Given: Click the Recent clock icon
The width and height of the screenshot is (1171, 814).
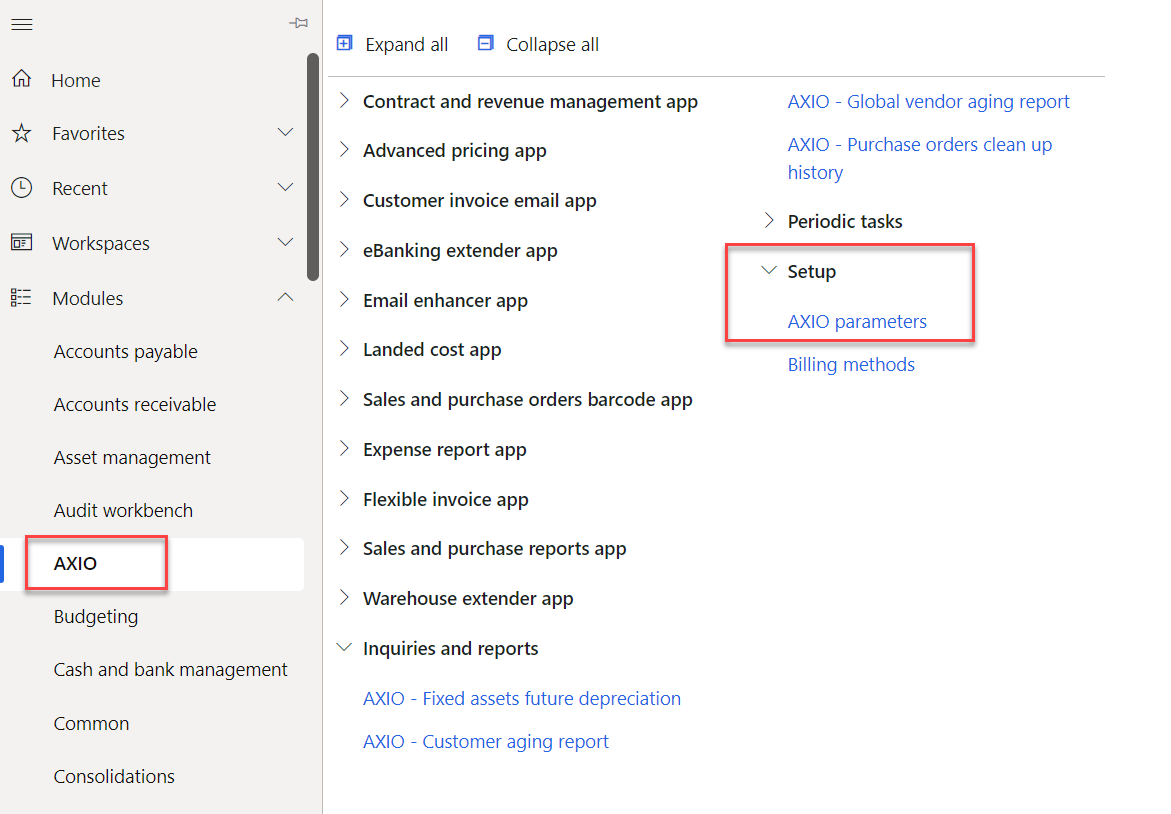Looking at the screenshot, I should coord(21,188).
